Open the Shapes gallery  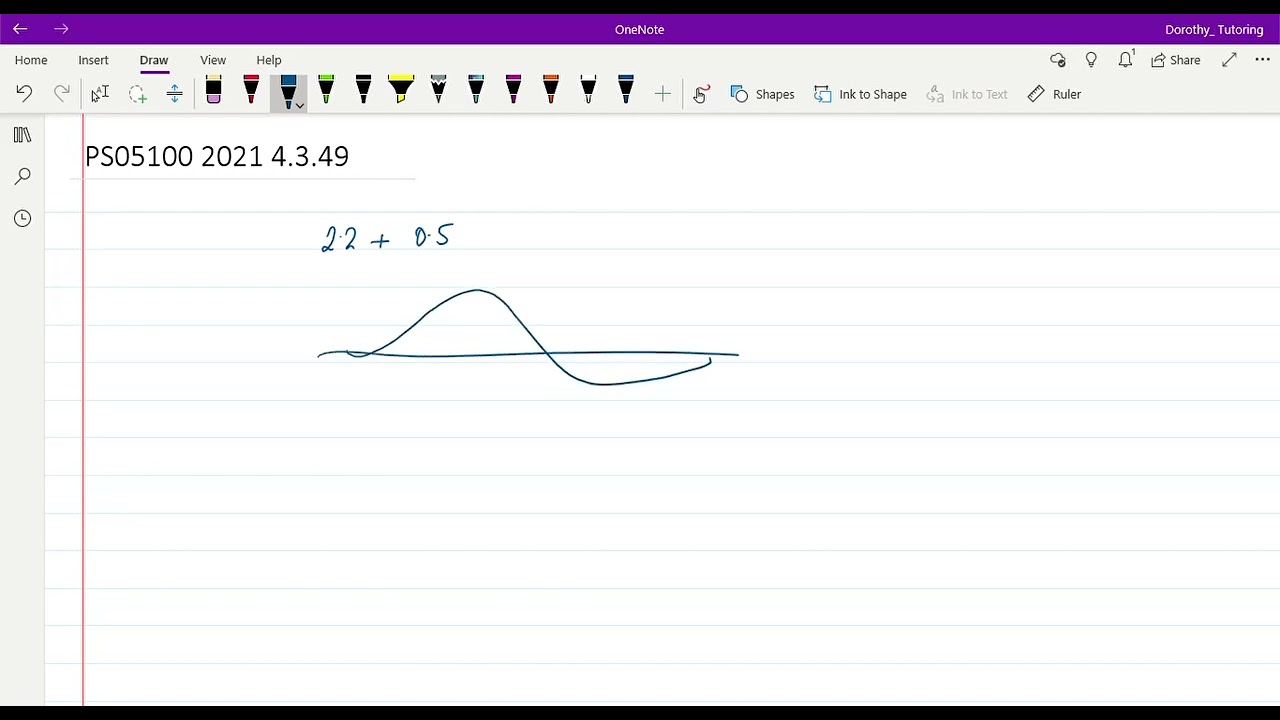pos(763,94)
